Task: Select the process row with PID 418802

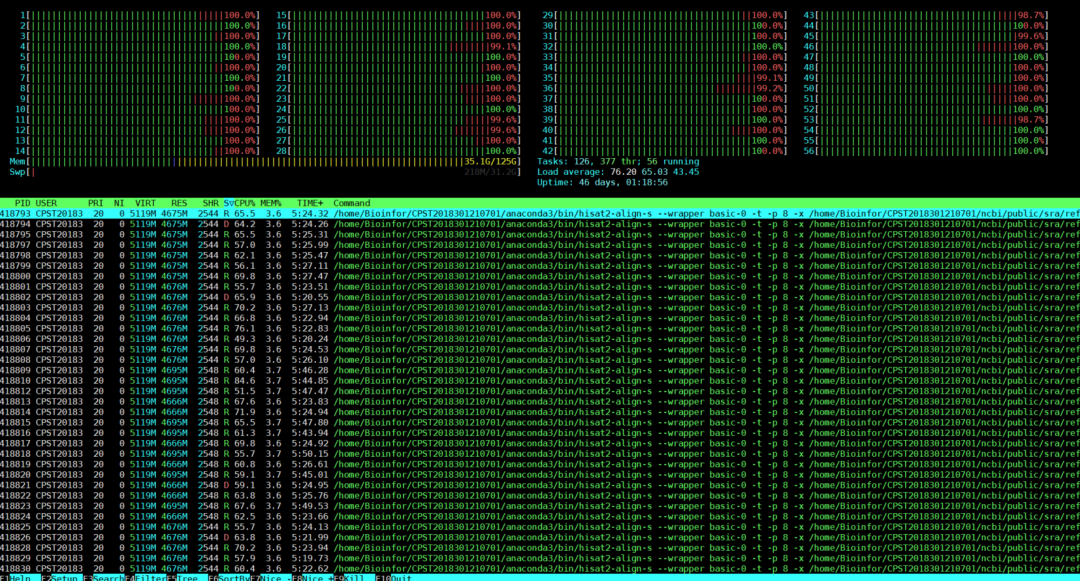Action: click(540, 297)
